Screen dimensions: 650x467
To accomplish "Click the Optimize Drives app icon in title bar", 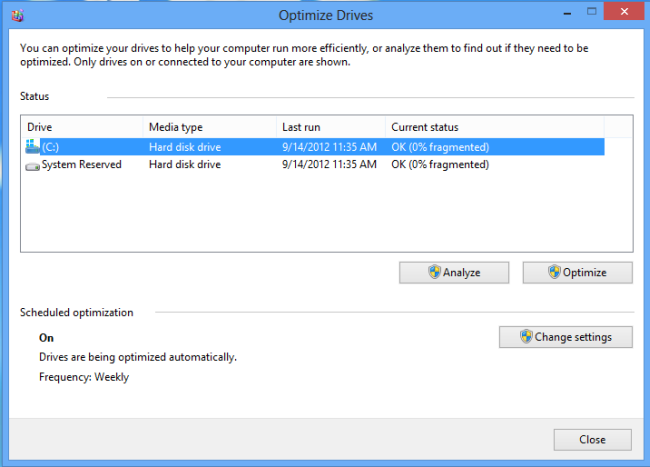I will pos(17,16).
